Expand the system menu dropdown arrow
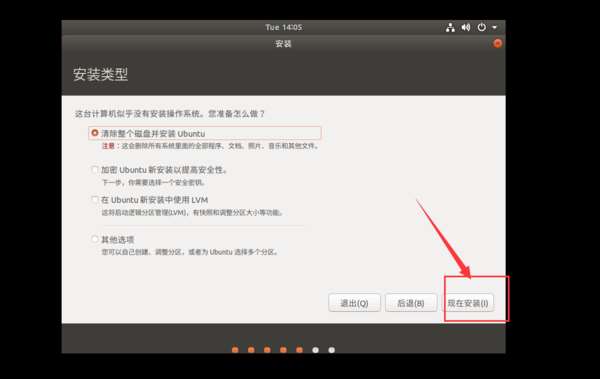 494,28
